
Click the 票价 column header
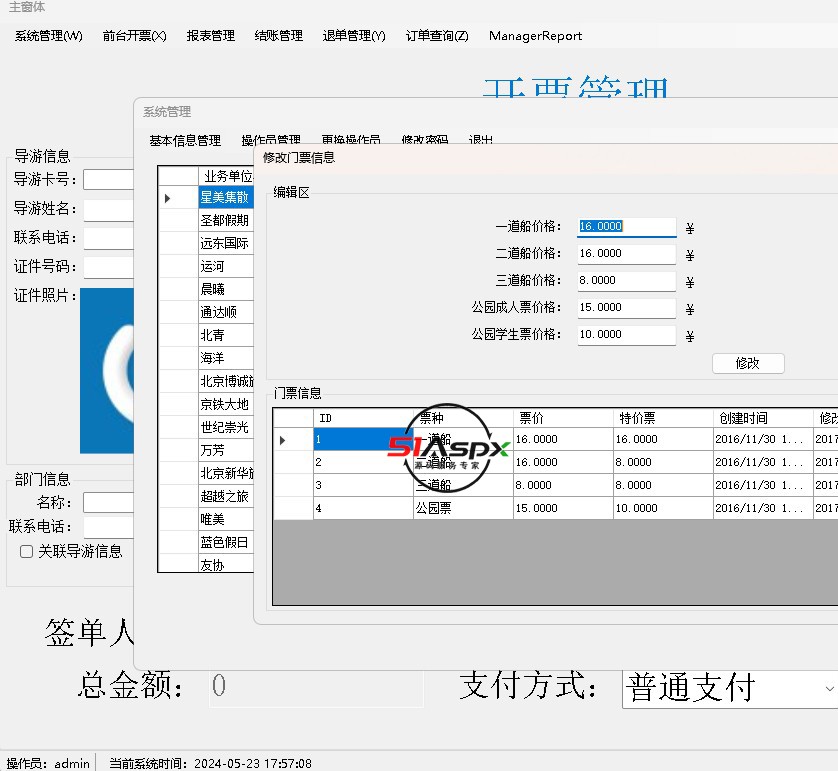click(x=563, y=418)
